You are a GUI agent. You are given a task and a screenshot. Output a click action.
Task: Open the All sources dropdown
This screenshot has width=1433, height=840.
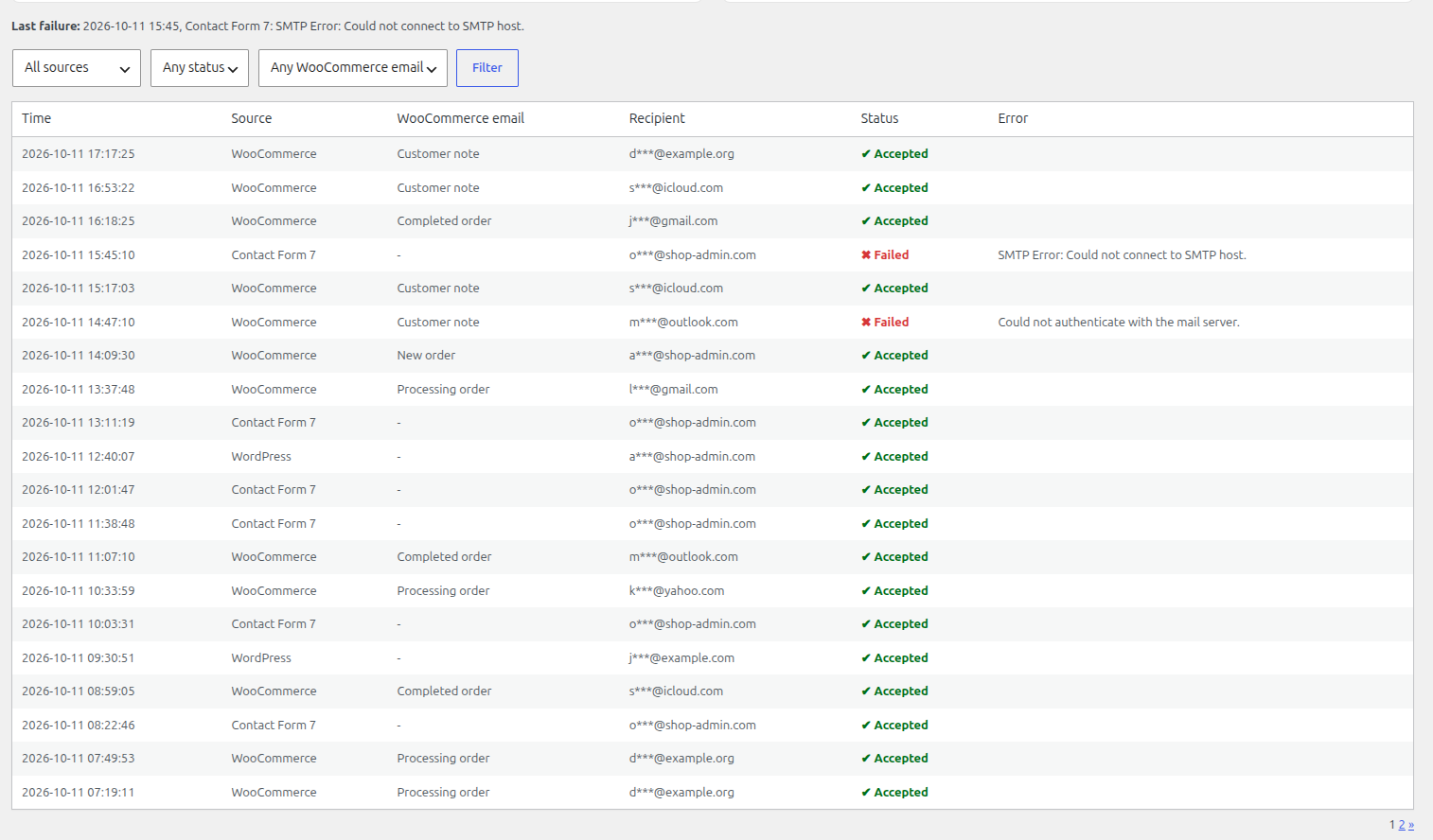(76, 68)
